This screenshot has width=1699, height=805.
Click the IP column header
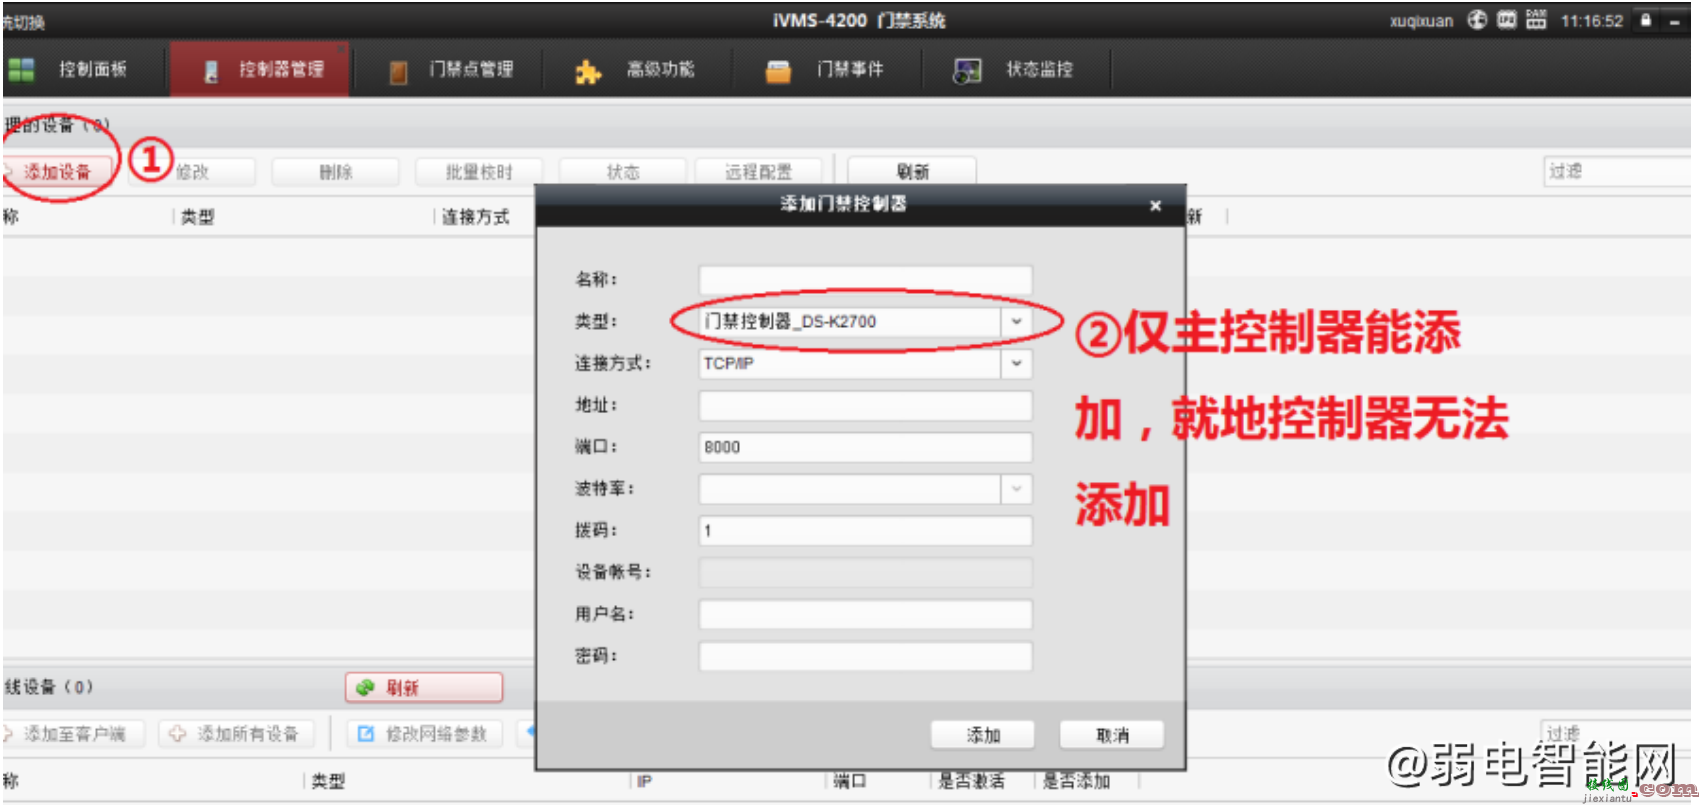coord(645,781)
